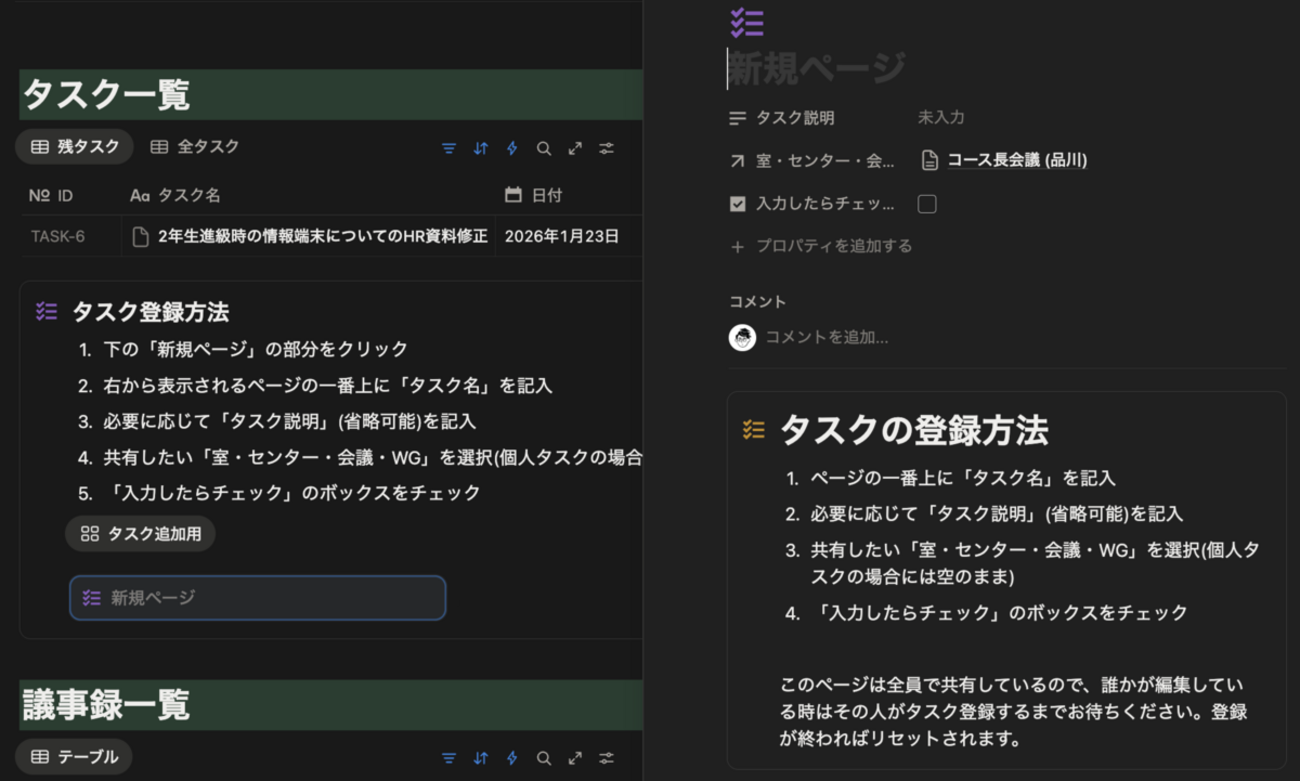Open sort options for タスク一覧
Screen dimensions: 1300x781
[x=480, y=148]
